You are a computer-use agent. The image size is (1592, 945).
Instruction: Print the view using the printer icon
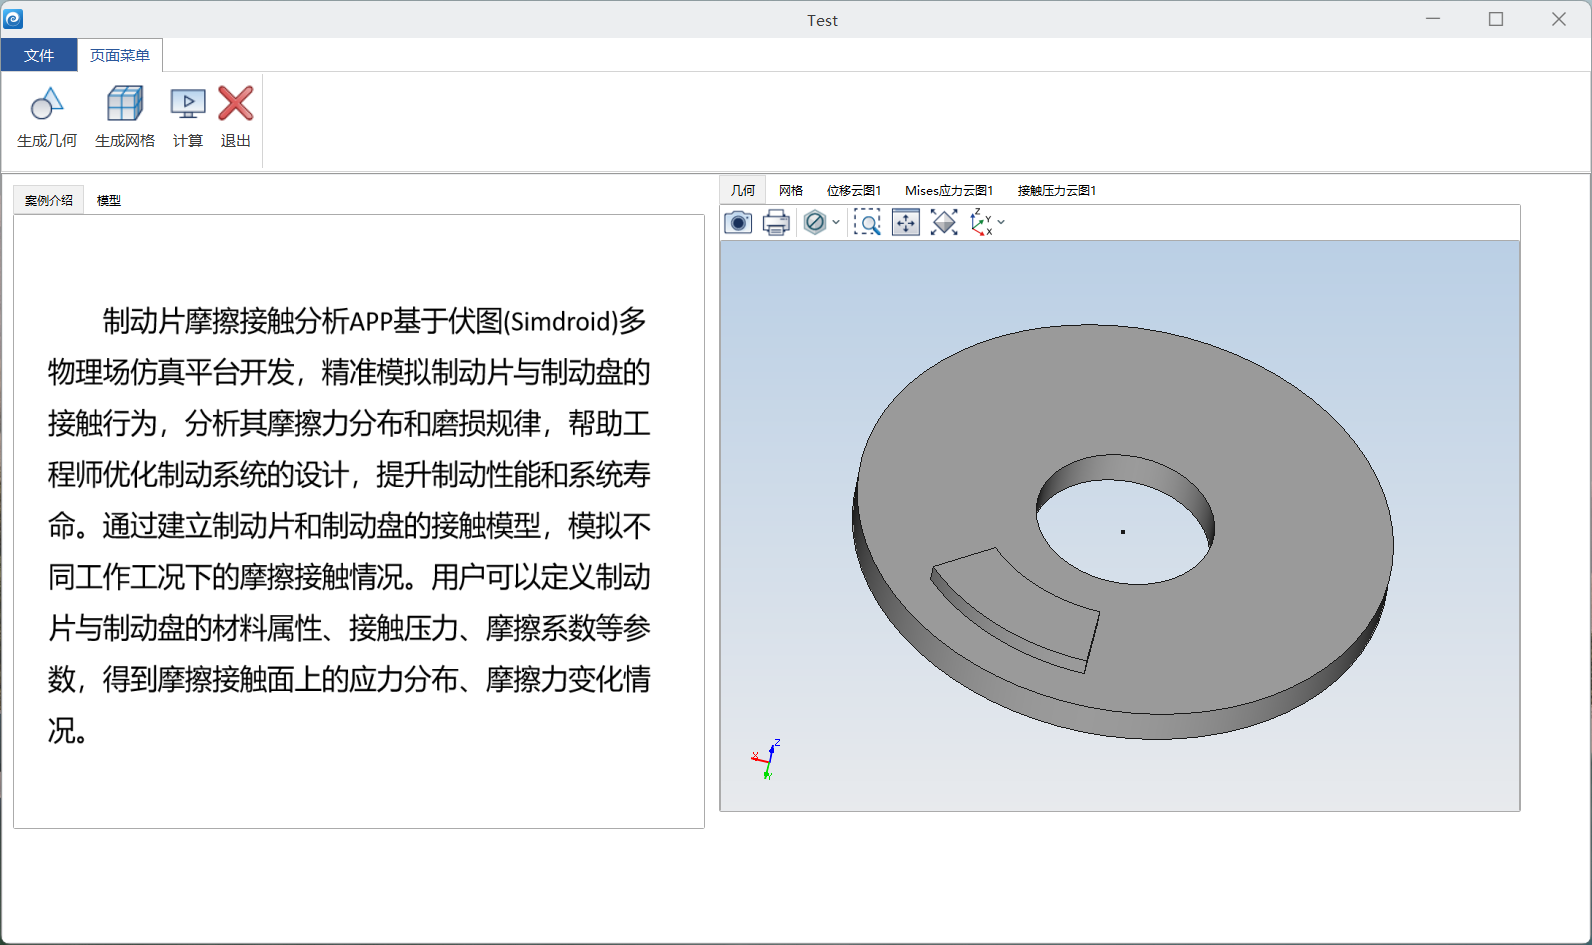[x=776, y=222]
